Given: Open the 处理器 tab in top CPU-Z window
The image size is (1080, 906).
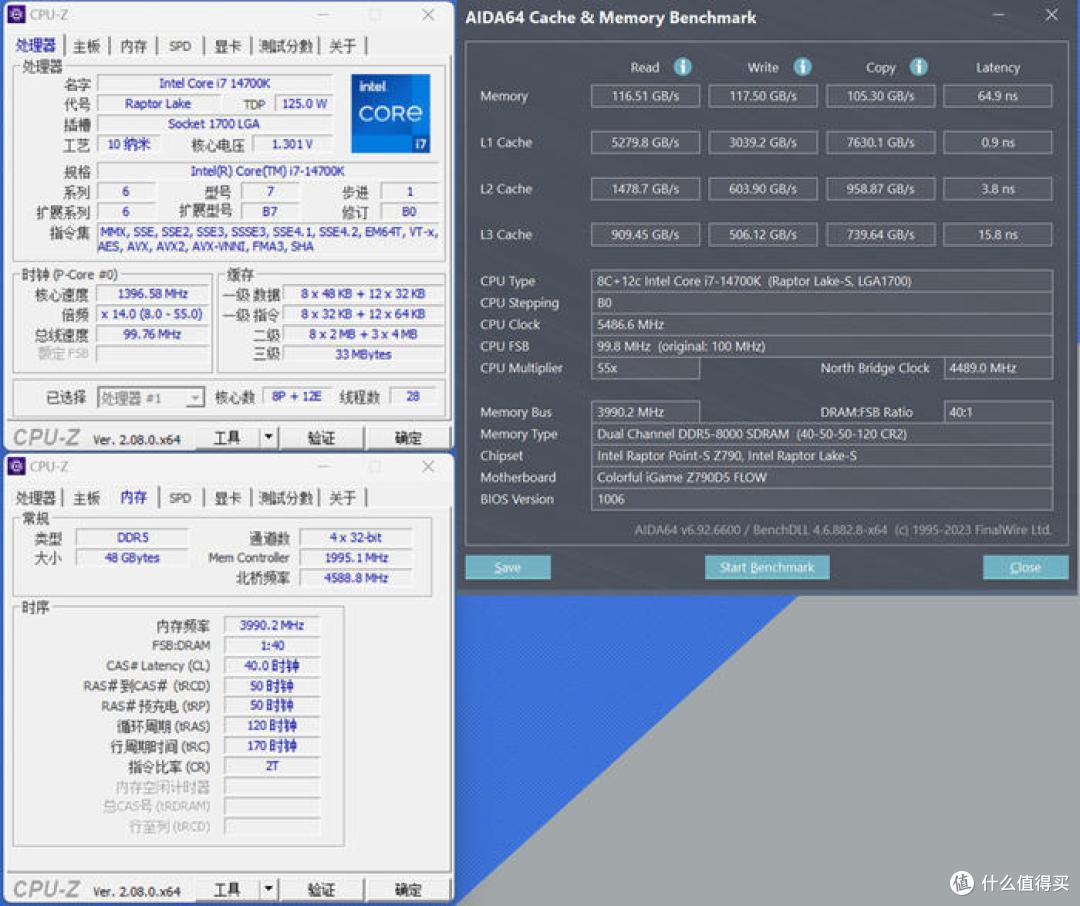Looking at the screenshot, I should (x=35, y=46).
